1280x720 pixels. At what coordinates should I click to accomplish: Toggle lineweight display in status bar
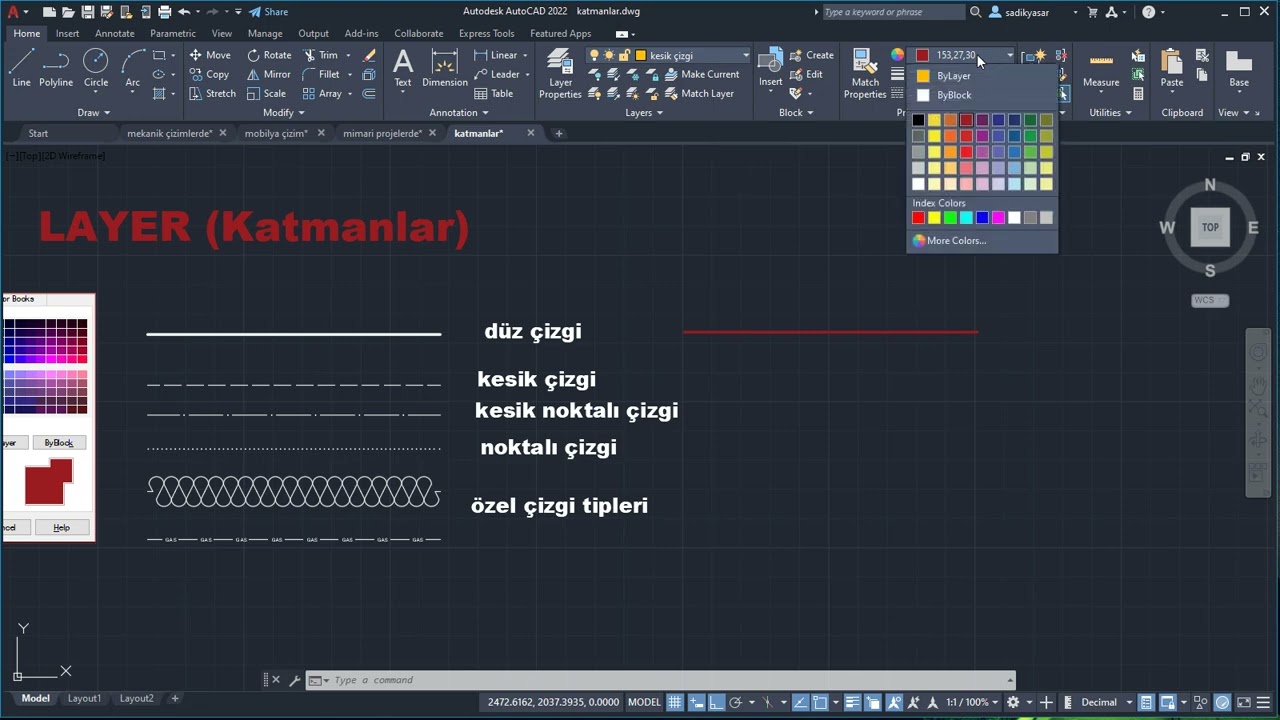point(853,702)
